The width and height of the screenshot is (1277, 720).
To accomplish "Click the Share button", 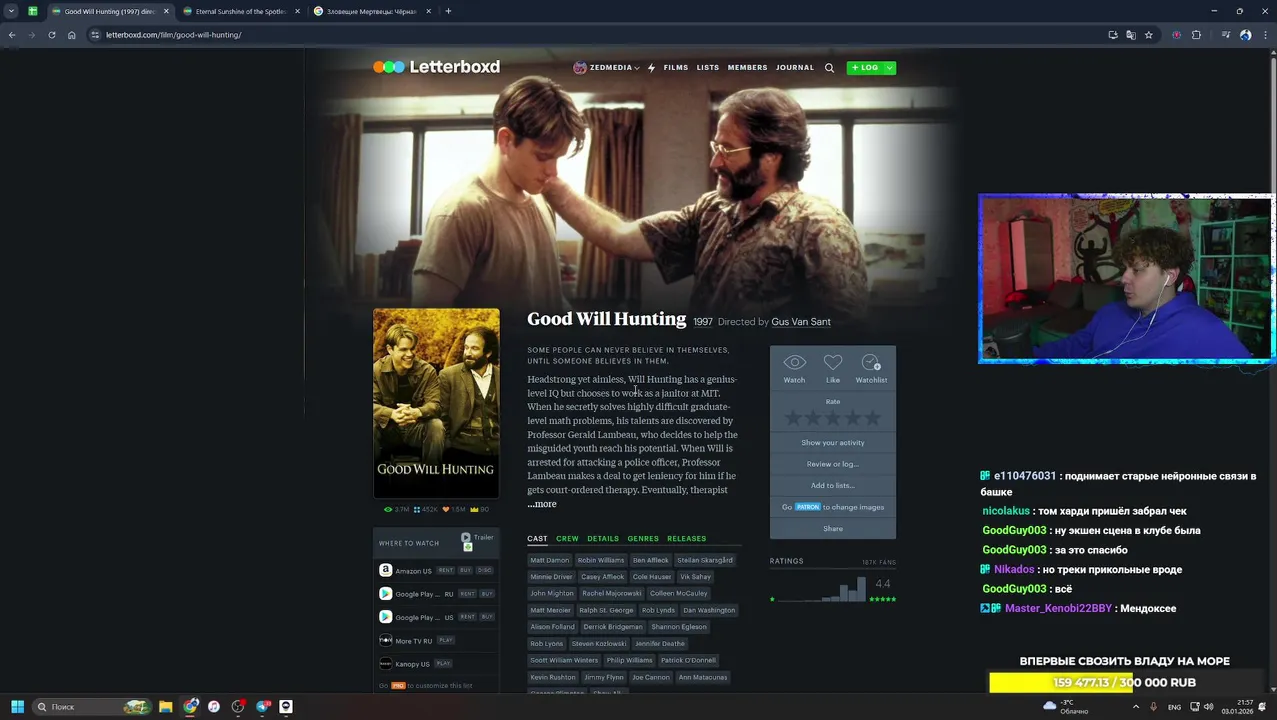I will coord(833,528).
